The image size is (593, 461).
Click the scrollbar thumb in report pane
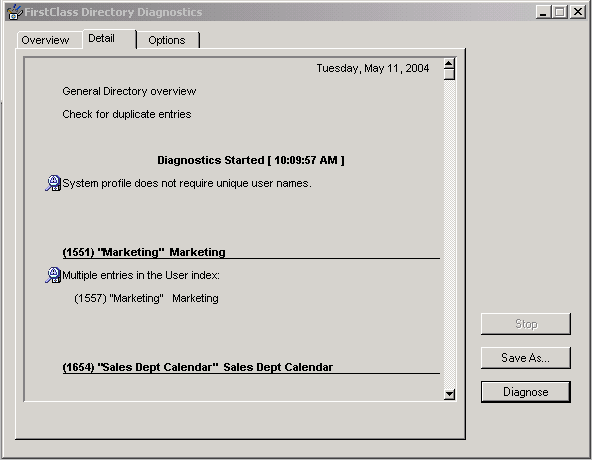click(449, 75)
